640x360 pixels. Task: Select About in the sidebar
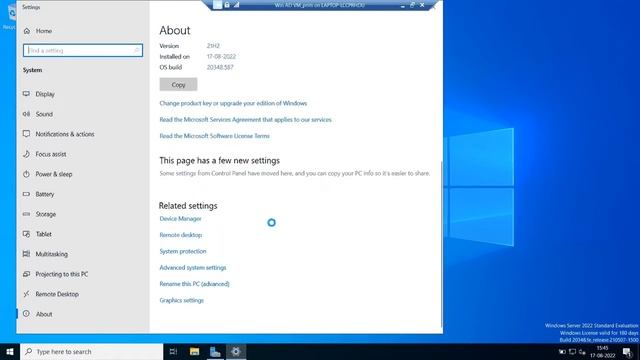click(x=38, y=314)
